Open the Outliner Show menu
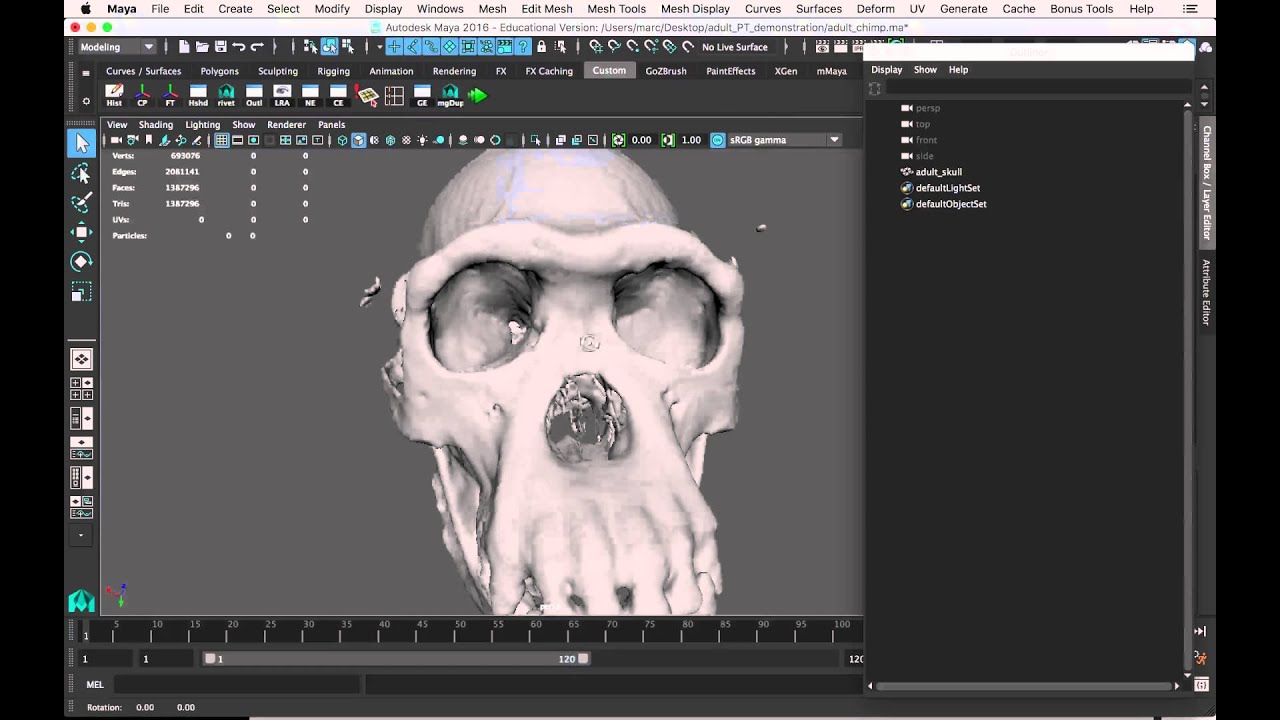The image size is (1280, 720). point(925,70)
